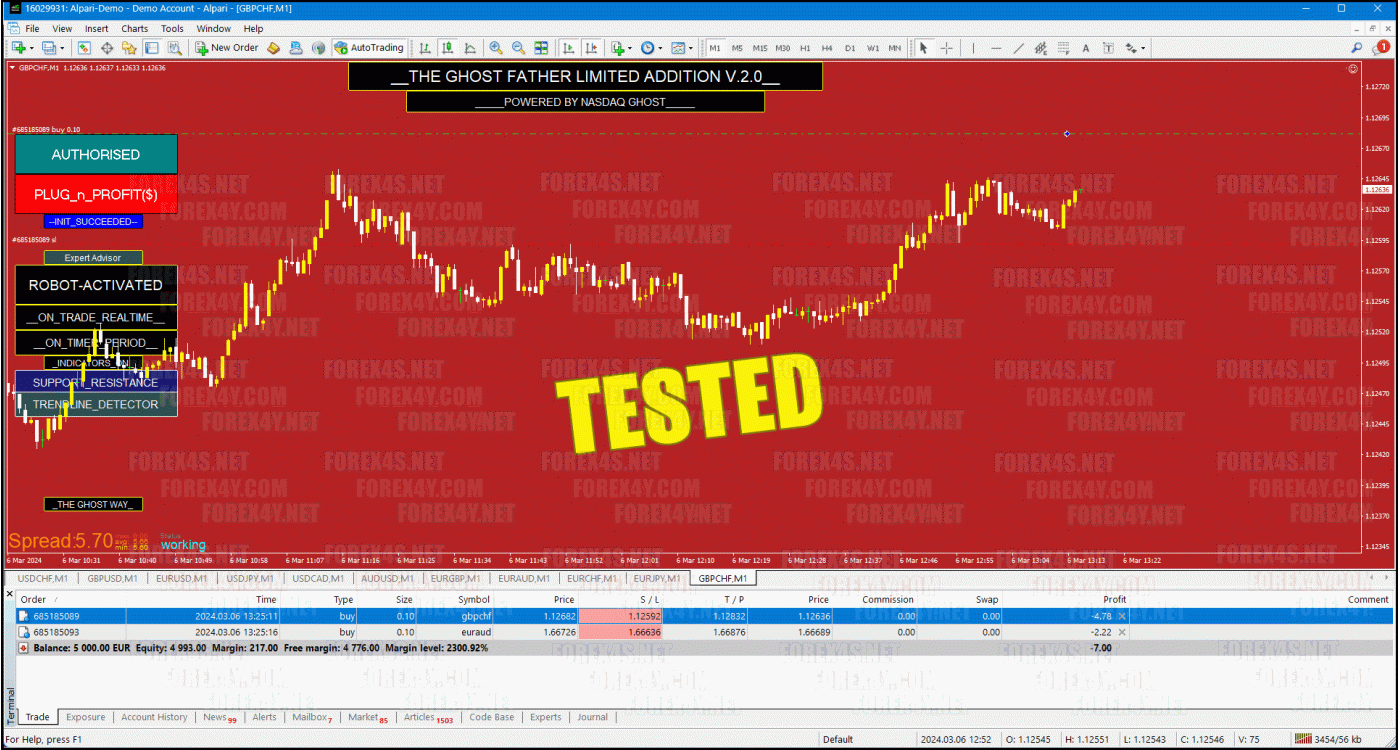
Task: Select the H4 timeframe button
Action: click(x=827, y=48)
